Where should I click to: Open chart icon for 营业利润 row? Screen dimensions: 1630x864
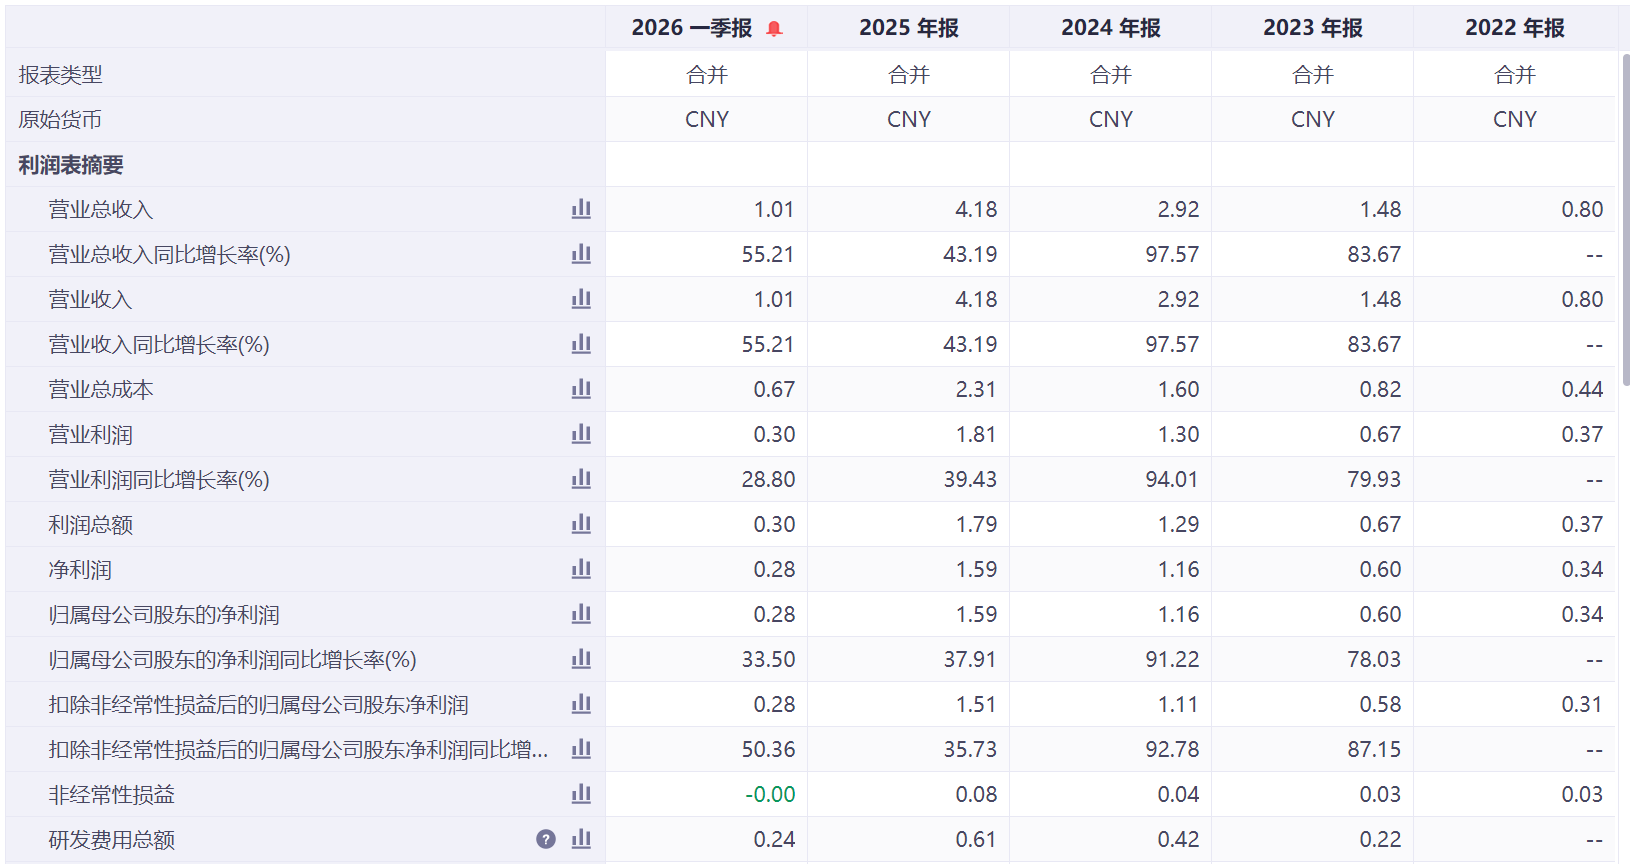[581, 434]
